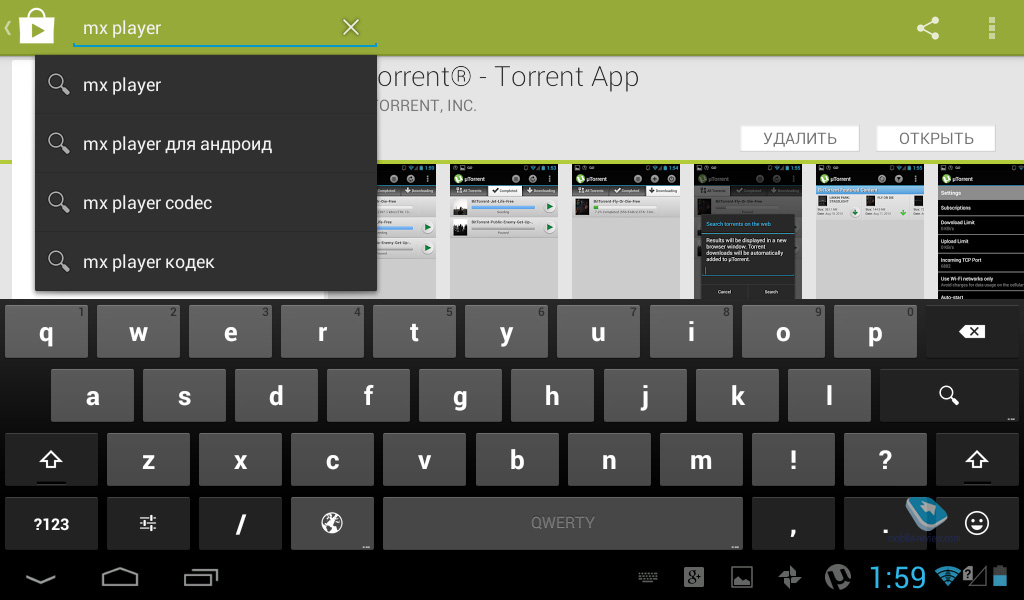This screenshot has height=600, width=1024.
Task: Tap the p key
Action: click(x=875, y=332)
